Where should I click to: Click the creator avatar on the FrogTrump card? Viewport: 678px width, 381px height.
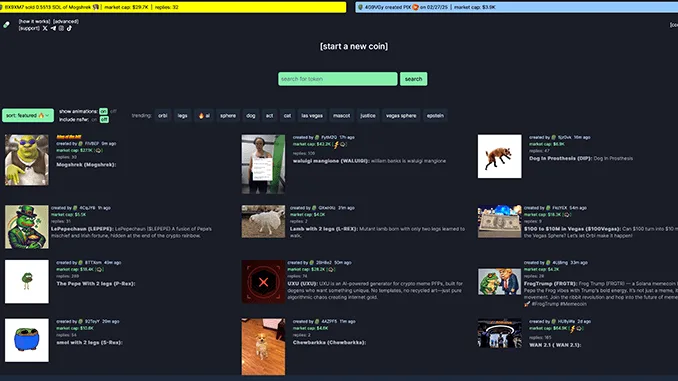(548, 263)
